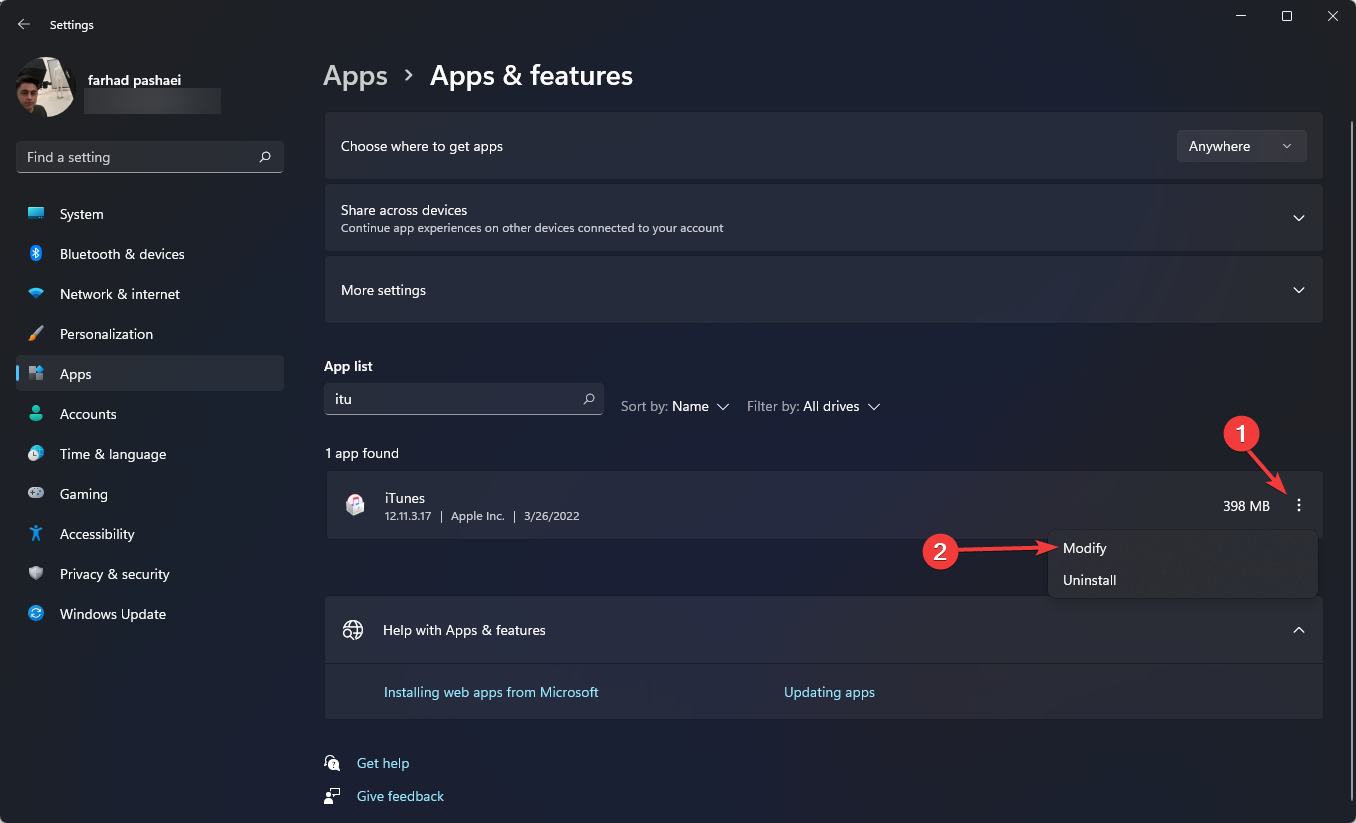Viewport: 1356px width, 823px height.
Task: Click the Find a setting search box
Action: tap(140, 157)
